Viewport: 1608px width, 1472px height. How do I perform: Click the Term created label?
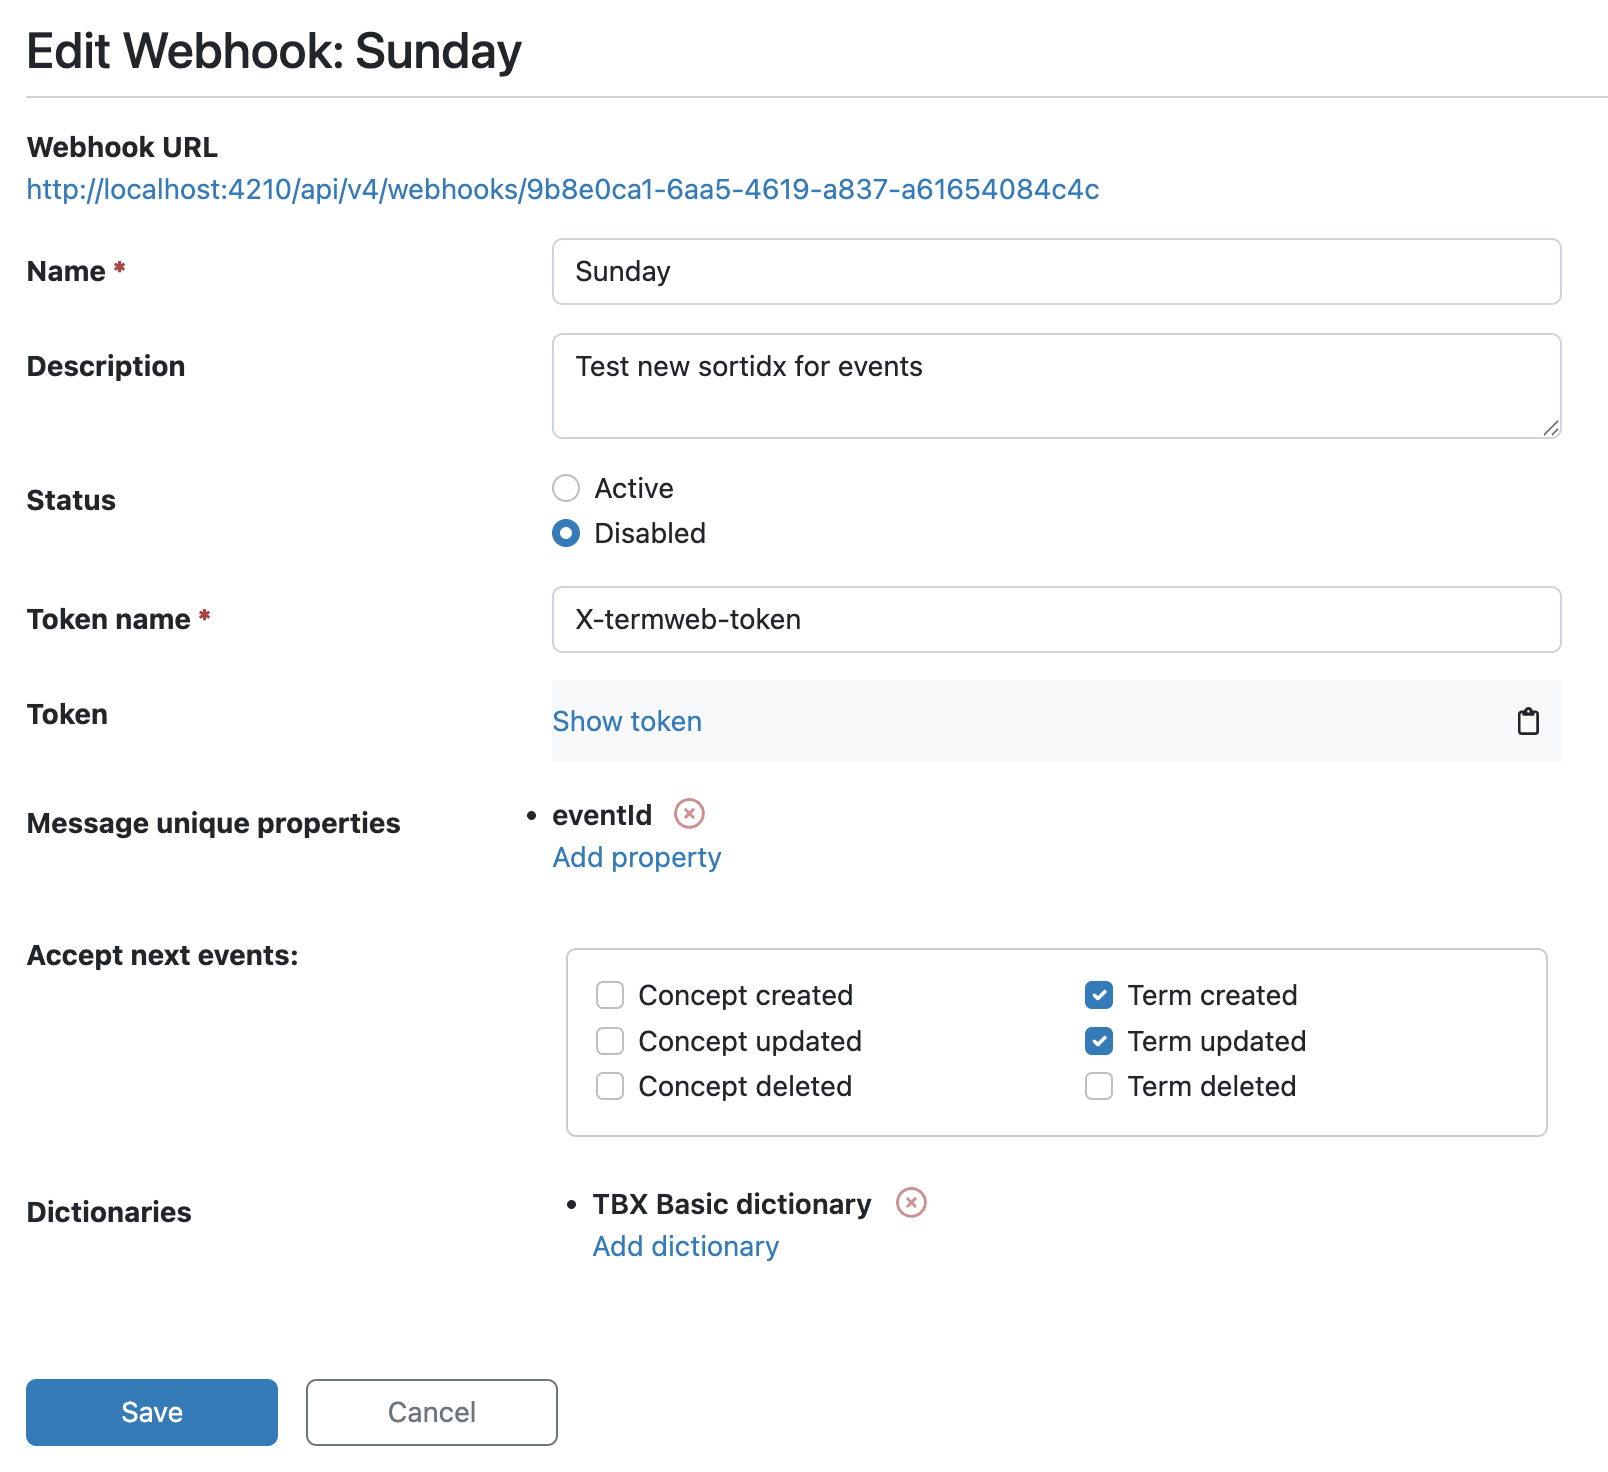click(1212, 995)
